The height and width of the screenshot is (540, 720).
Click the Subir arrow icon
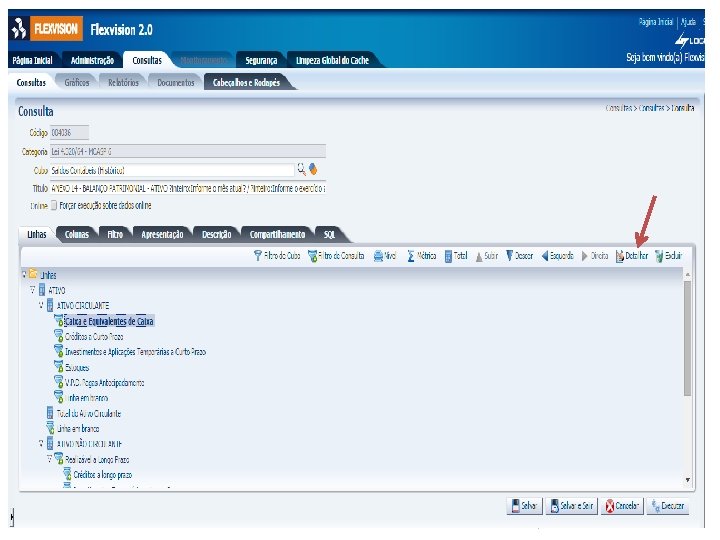(x=479, y=256)
